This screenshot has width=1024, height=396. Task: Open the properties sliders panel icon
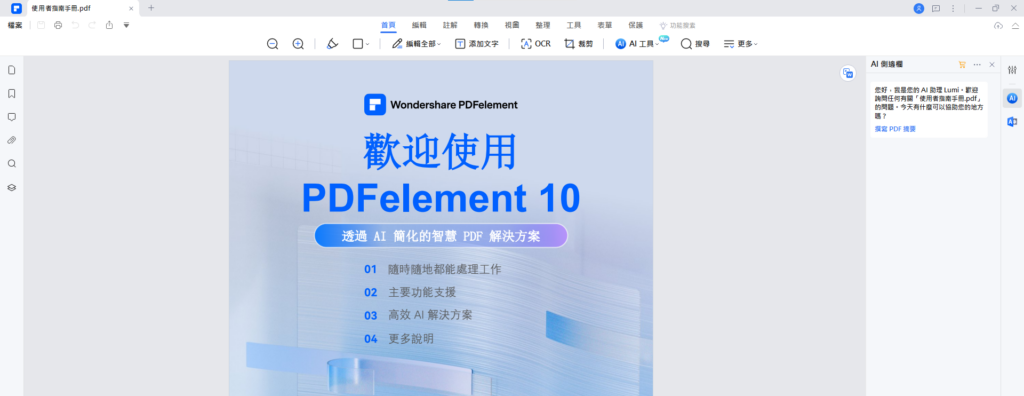point(1012,70)
